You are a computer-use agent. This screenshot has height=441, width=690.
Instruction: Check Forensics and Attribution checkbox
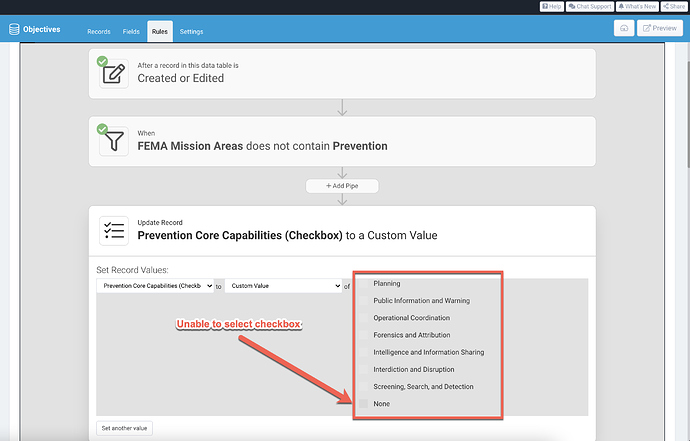point(363,335)
